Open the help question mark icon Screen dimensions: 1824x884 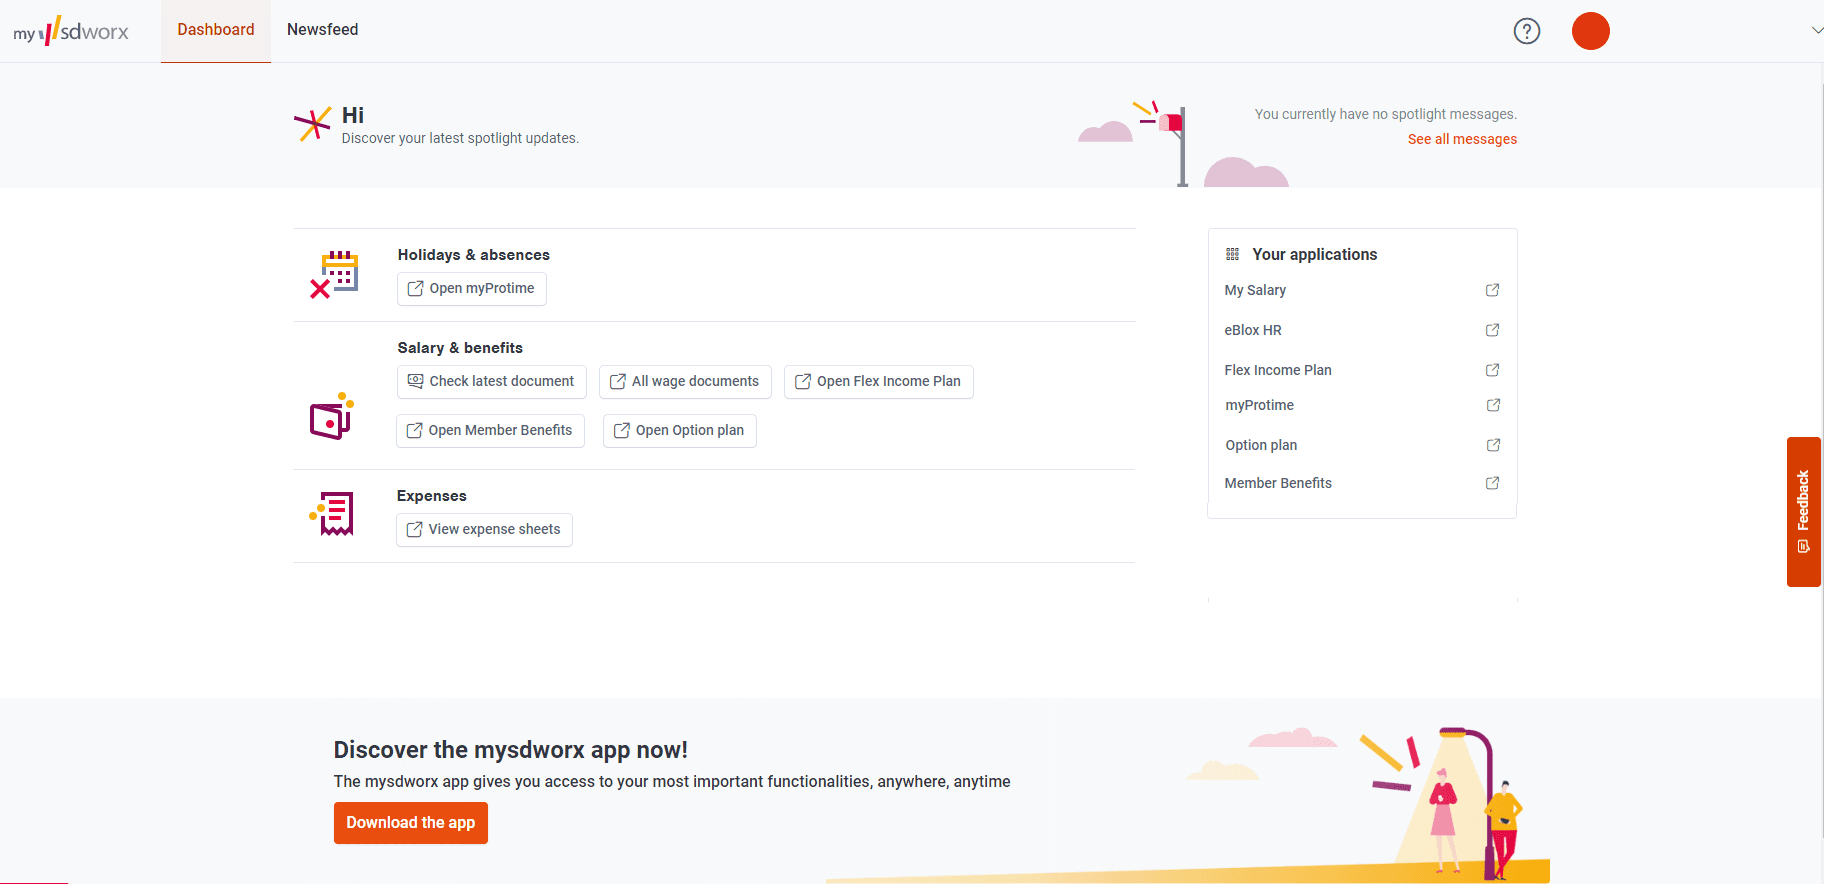[1527, 31]
